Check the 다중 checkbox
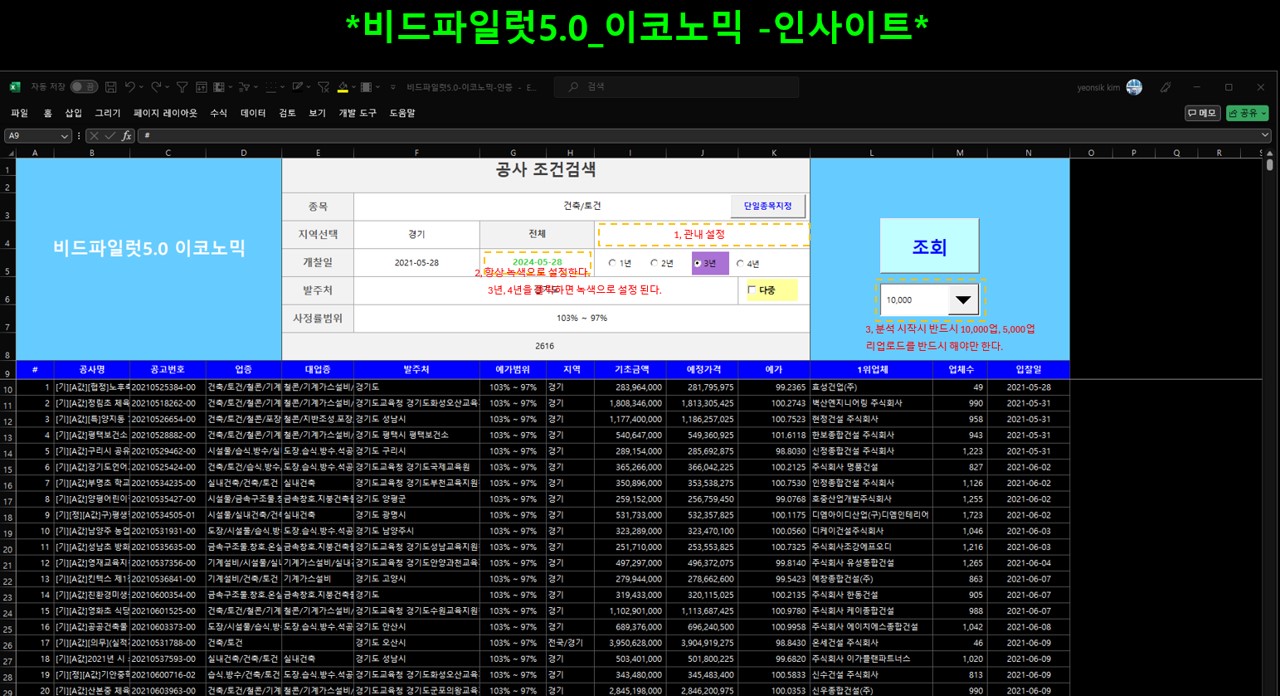 coord(752,291)
